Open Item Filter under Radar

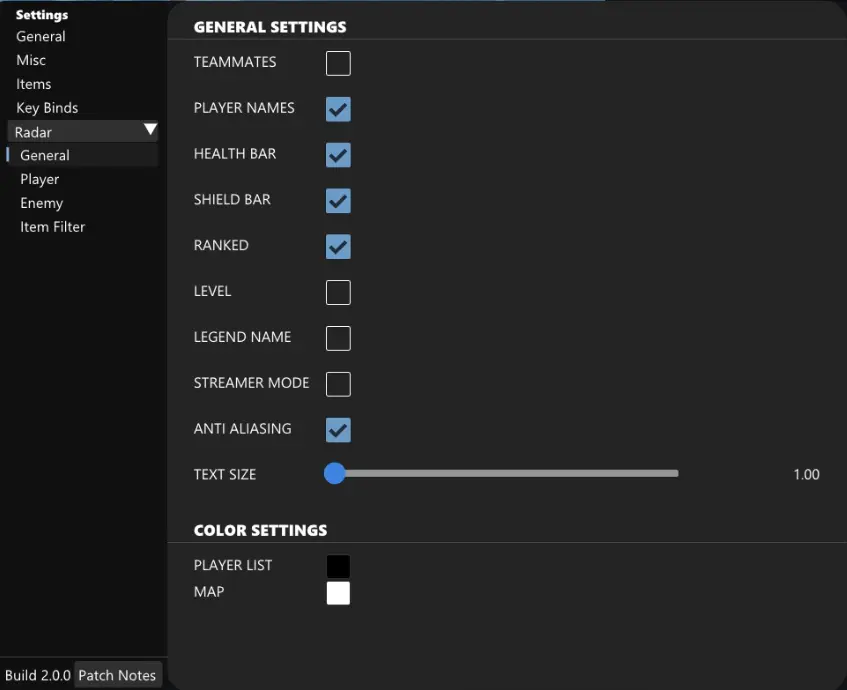pos(53,227)
